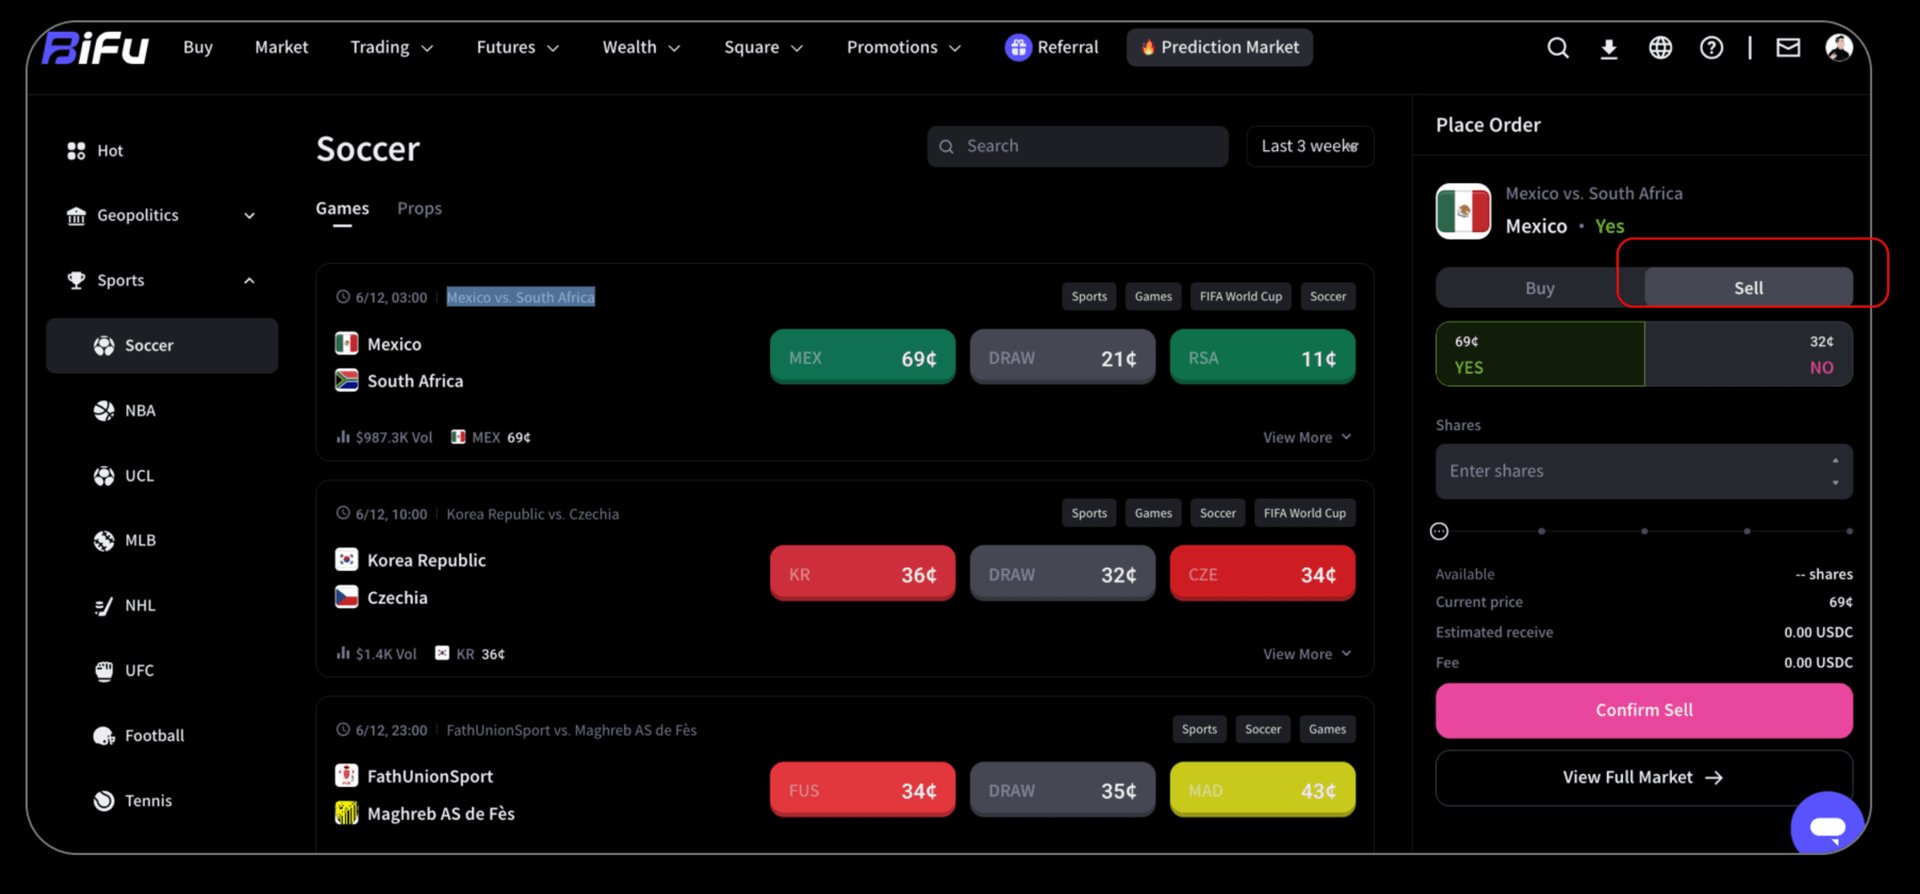
Task: Pick RSA 11¢ outcome button
Action: tap(1262, 358)
